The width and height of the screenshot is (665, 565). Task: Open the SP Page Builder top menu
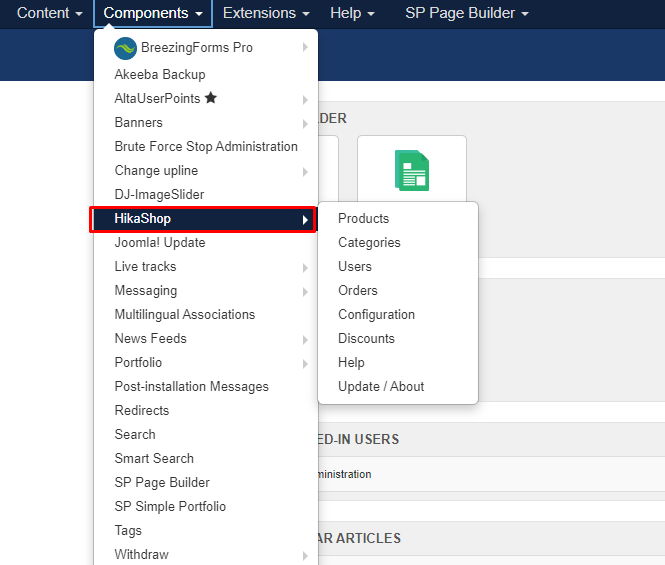coord(467,13)
